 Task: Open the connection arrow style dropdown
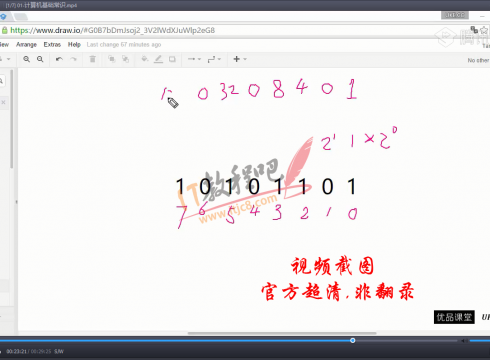194,59
